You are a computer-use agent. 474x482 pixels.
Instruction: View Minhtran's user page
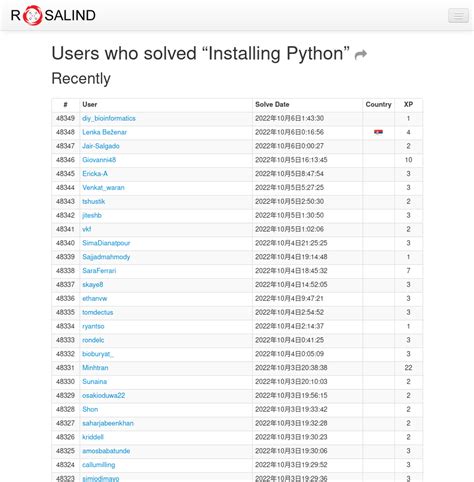95,368
